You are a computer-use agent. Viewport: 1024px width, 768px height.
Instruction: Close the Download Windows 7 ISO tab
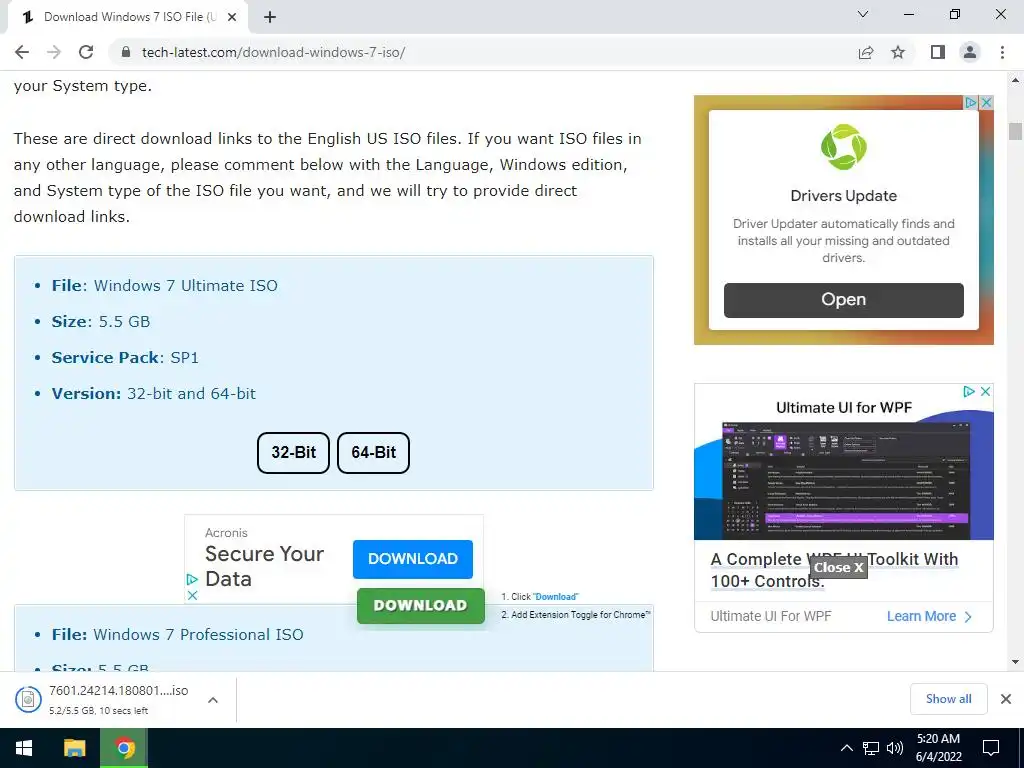[232, 17]
